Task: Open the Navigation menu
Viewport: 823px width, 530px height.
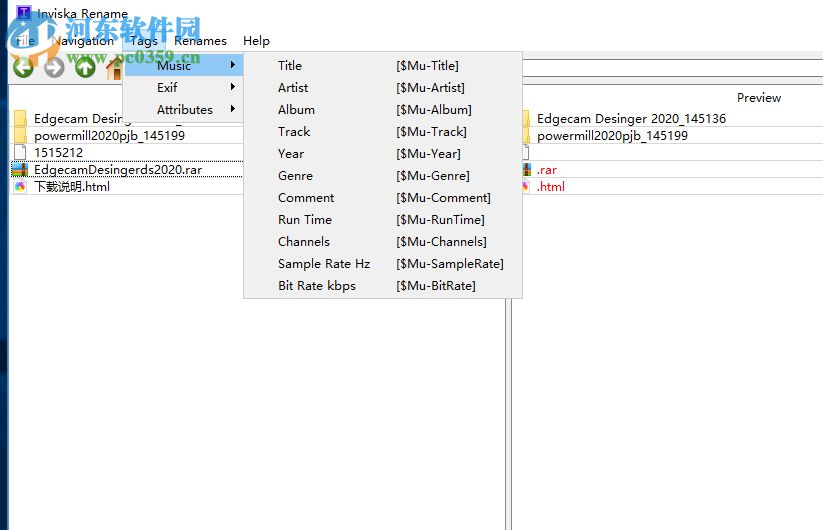Action: tap(82, 41)
